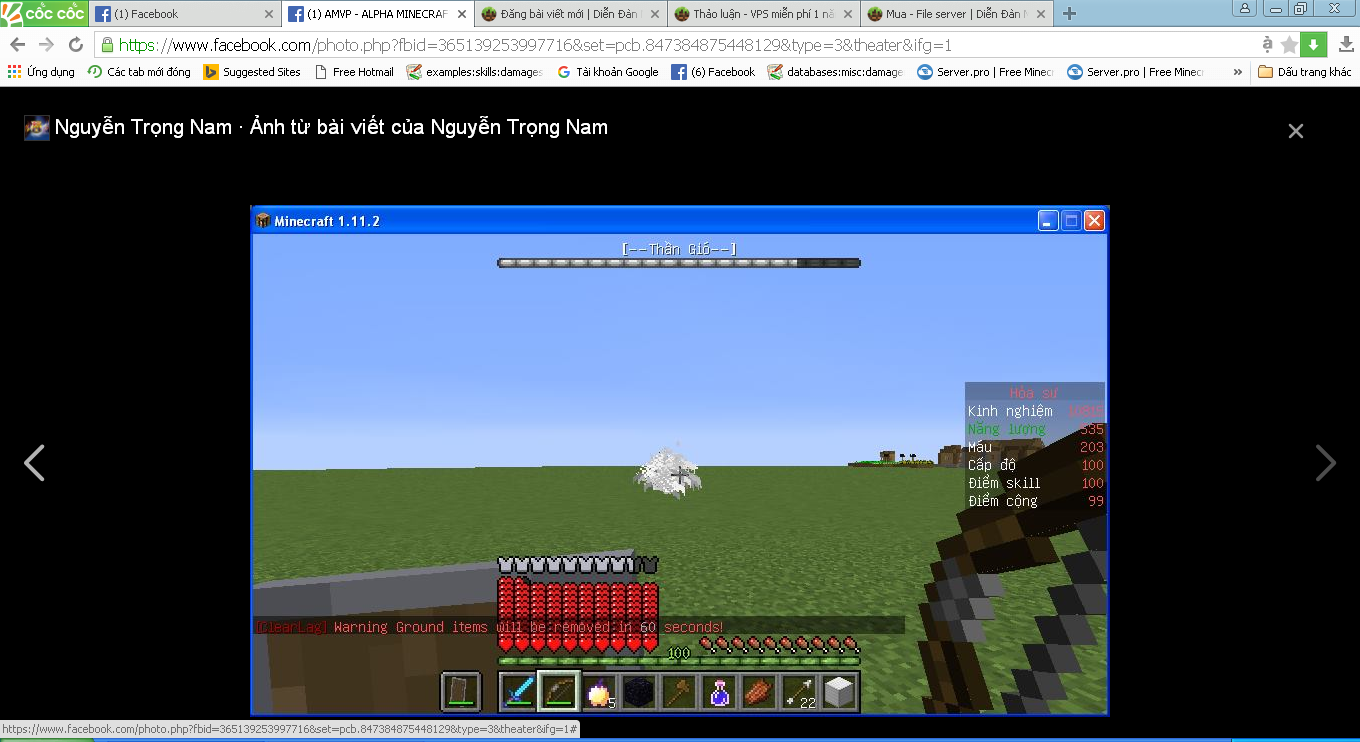1360x742 pixels.
Task: Open the (6) Facebook bookmark
Action: pos(713,72)
